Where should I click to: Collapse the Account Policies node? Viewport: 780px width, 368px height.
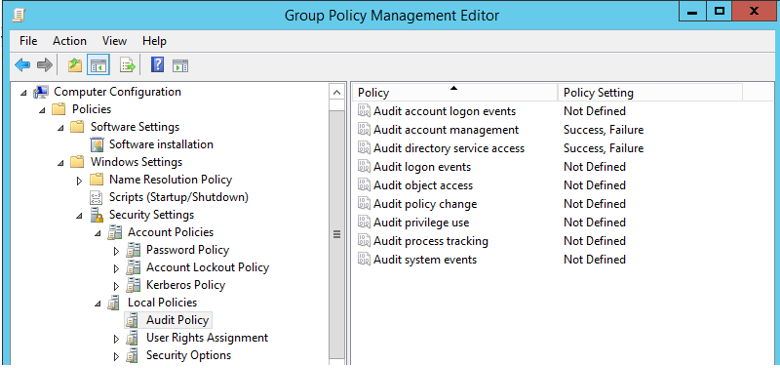pyautogui.click(x=98, y=233)
